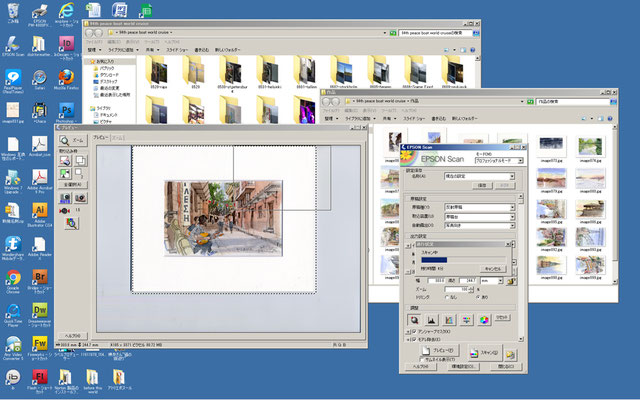
Task: Open the Flash desktop shortcut
Action: click(40, 381)
